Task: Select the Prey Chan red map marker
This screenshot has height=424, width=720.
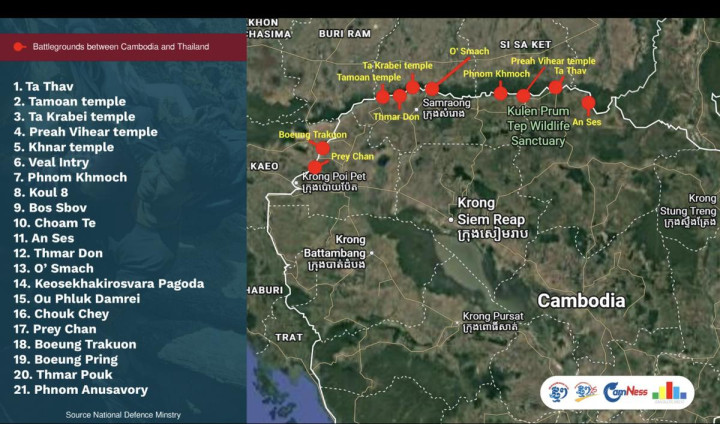Action: (x=315, y=167)
